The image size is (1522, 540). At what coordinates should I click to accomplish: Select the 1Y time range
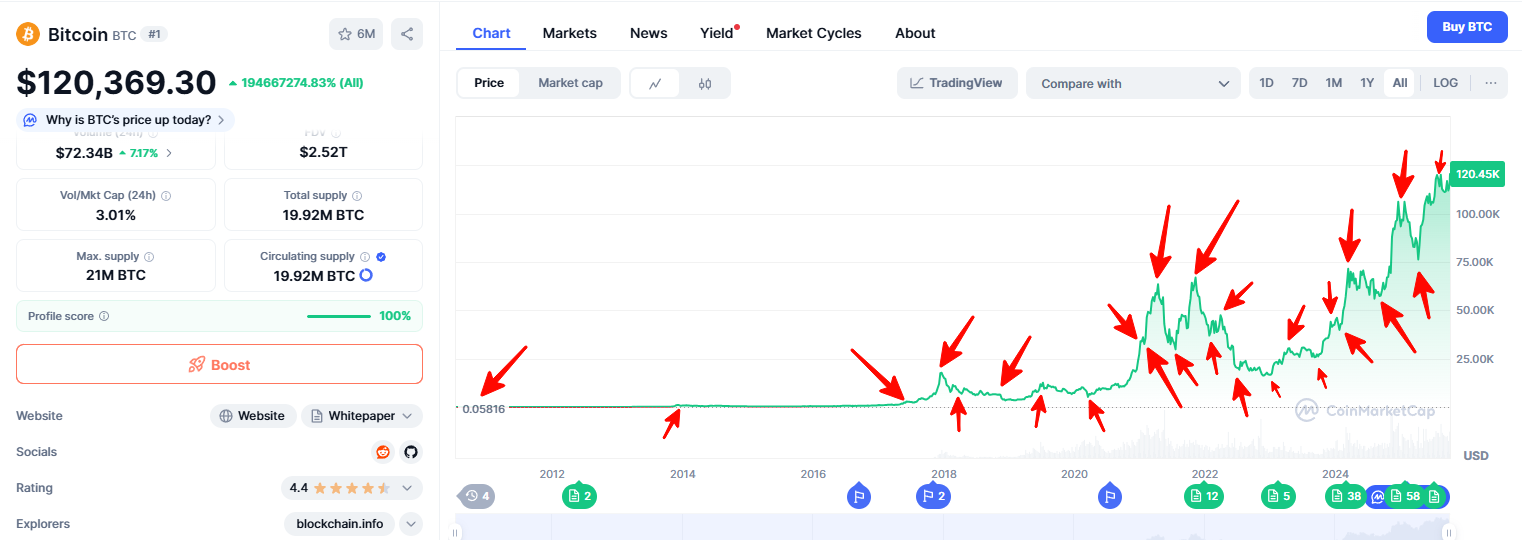click(1366, 83)
